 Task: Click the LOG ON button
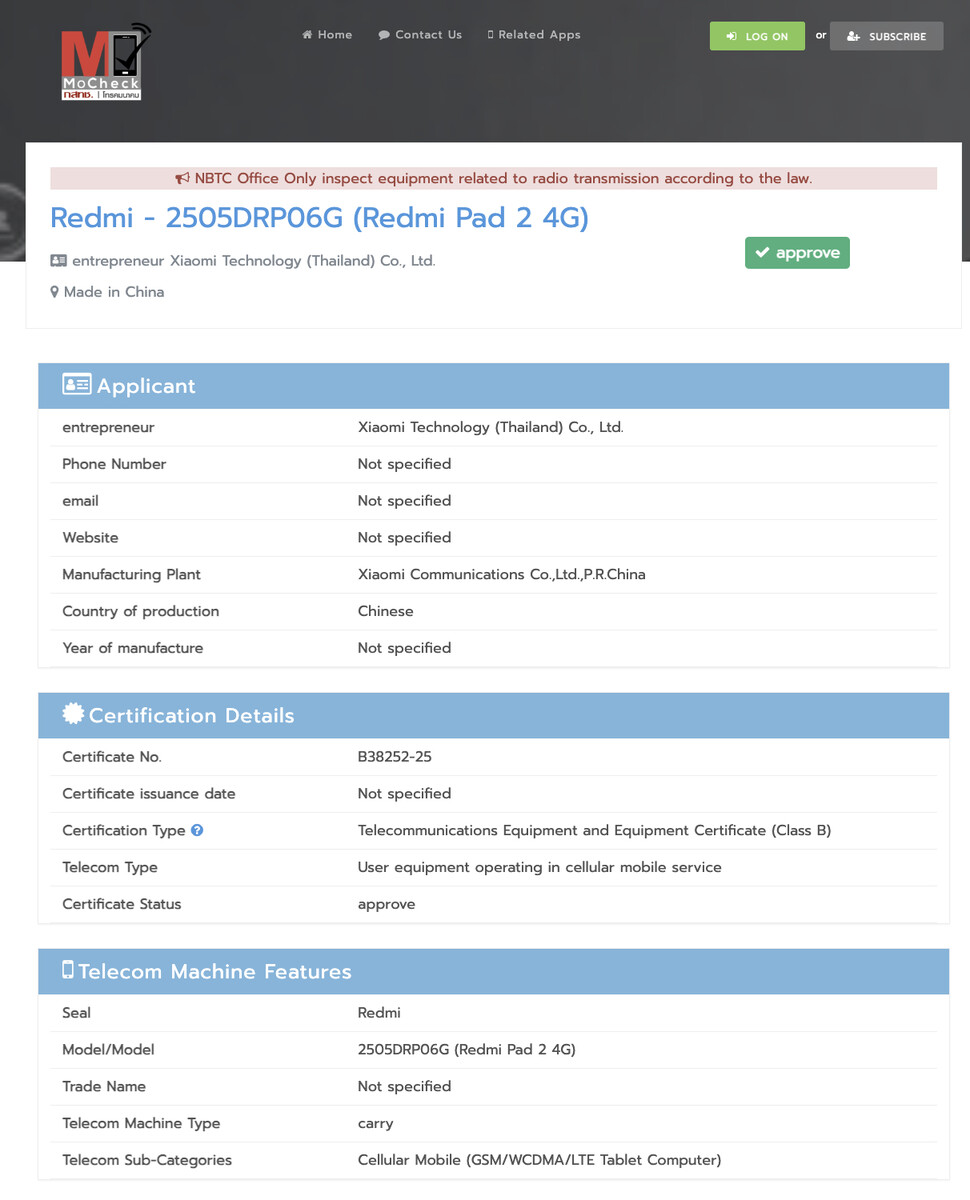click(757, 36)
